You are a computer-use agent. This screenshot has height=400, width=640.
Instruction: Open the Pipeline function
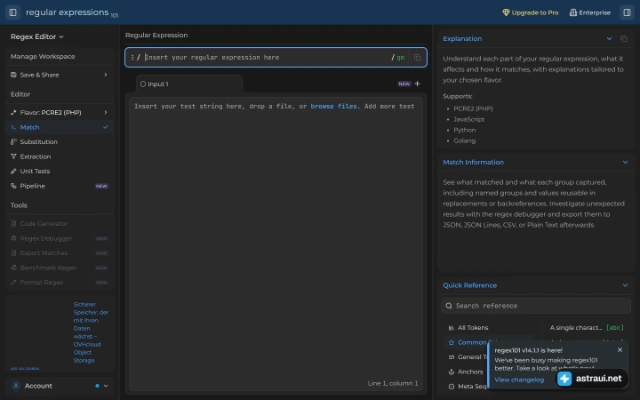click(x=60, y=186)
